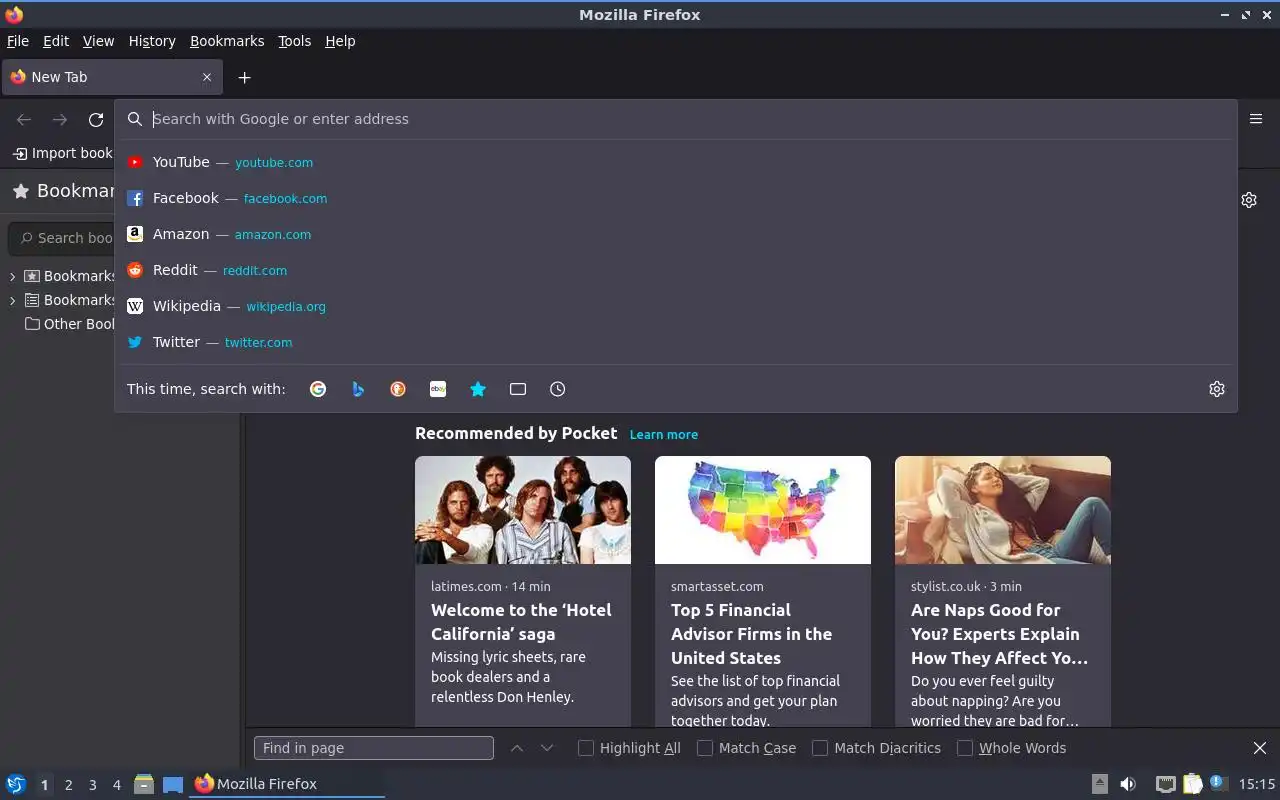
Task: Click the Pocket Learn more link
Action: pos(664,434)
